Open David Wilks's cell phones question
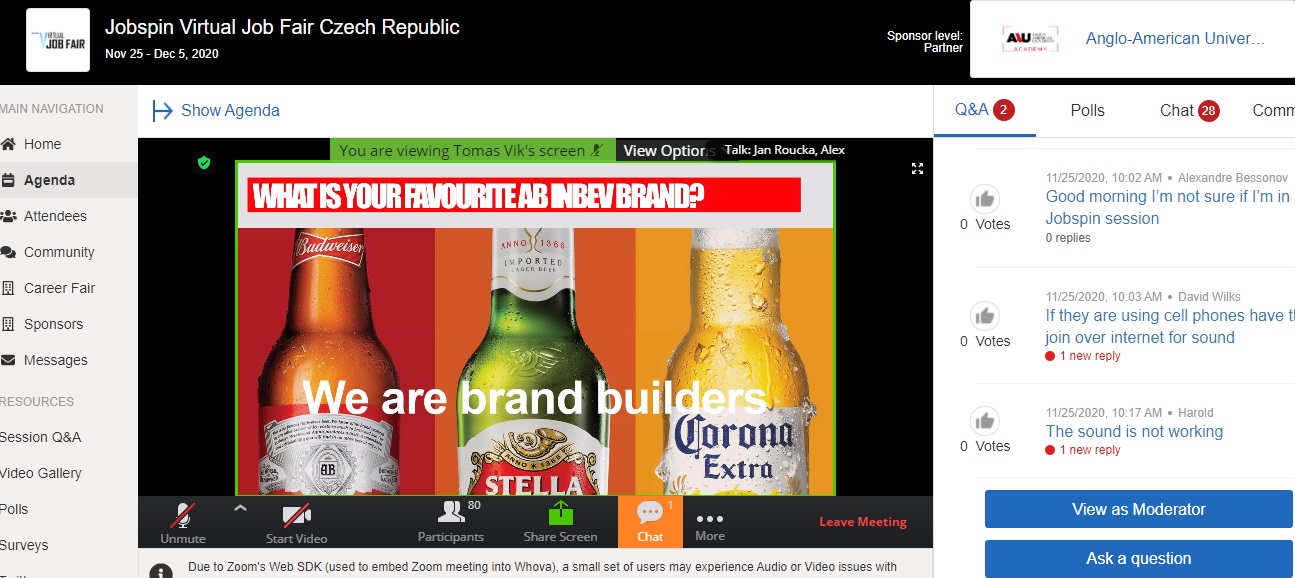The image size is (1295, 578). (x=1169, y=326)
